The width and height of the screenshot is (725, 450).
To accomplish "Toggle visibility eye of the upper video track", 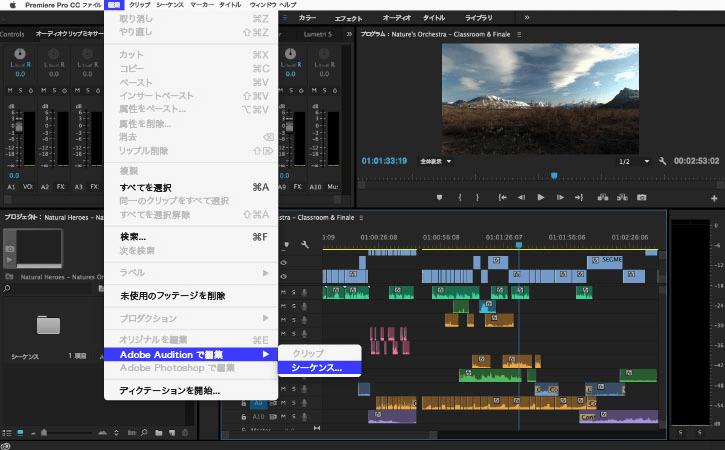I will [x=284, y=262].
